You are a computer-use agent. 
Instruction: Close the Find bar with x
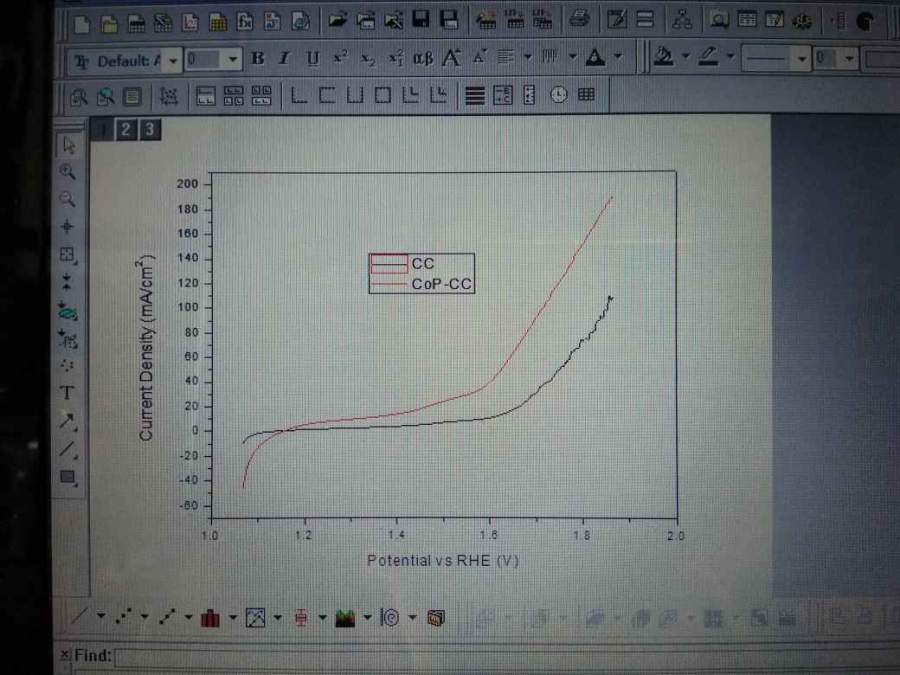pos(64,654)
